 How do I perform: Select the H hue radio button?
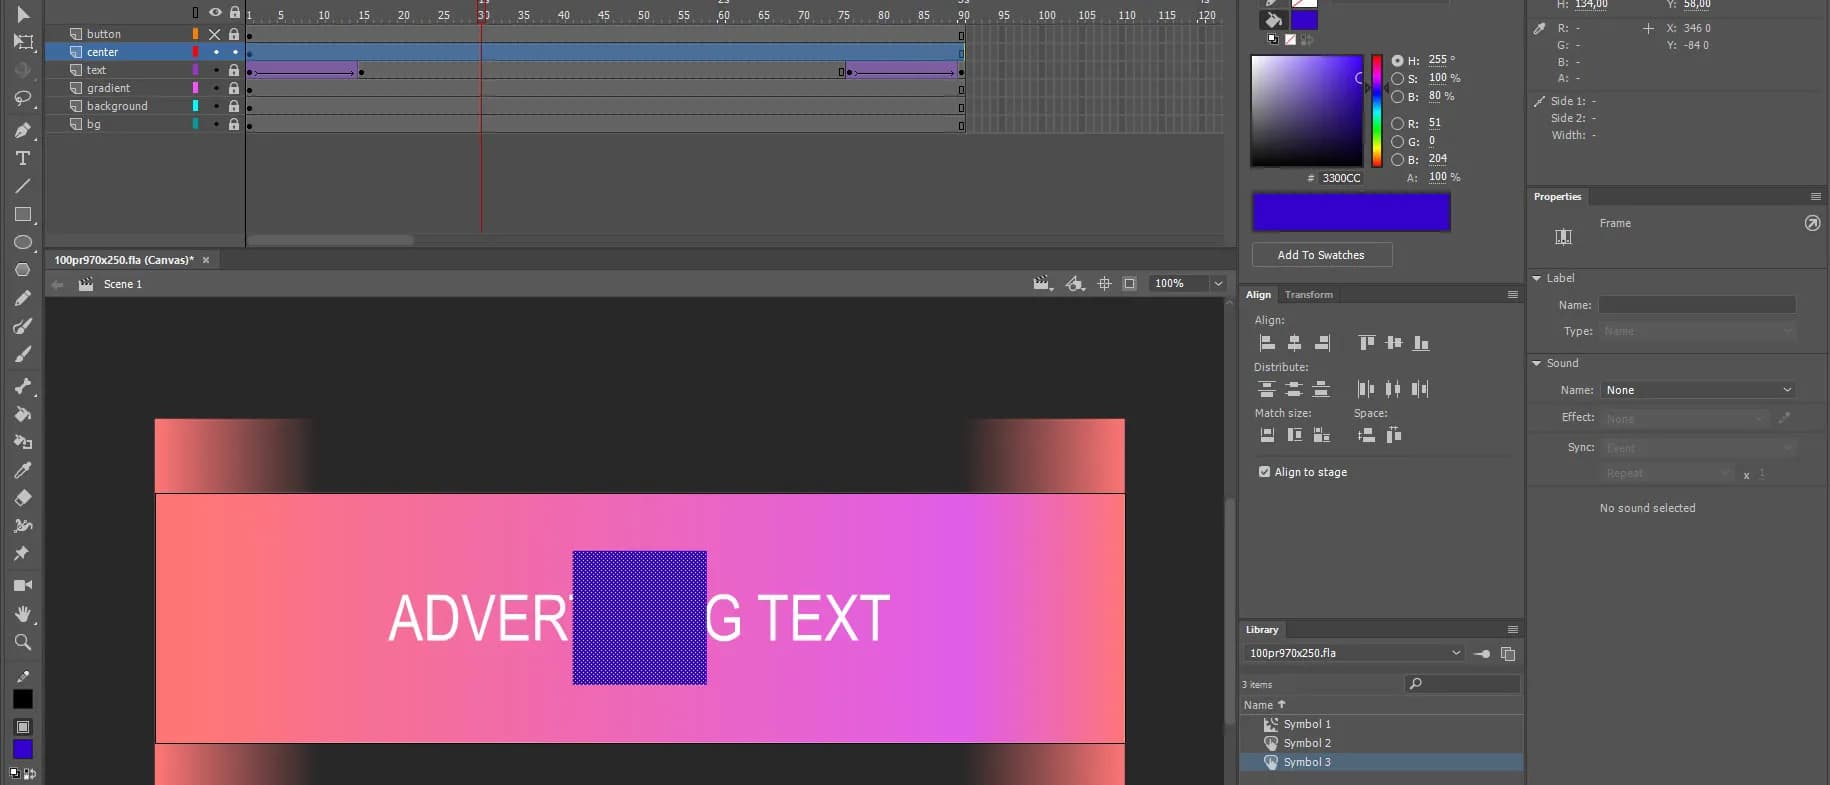tap(1397, 61)
